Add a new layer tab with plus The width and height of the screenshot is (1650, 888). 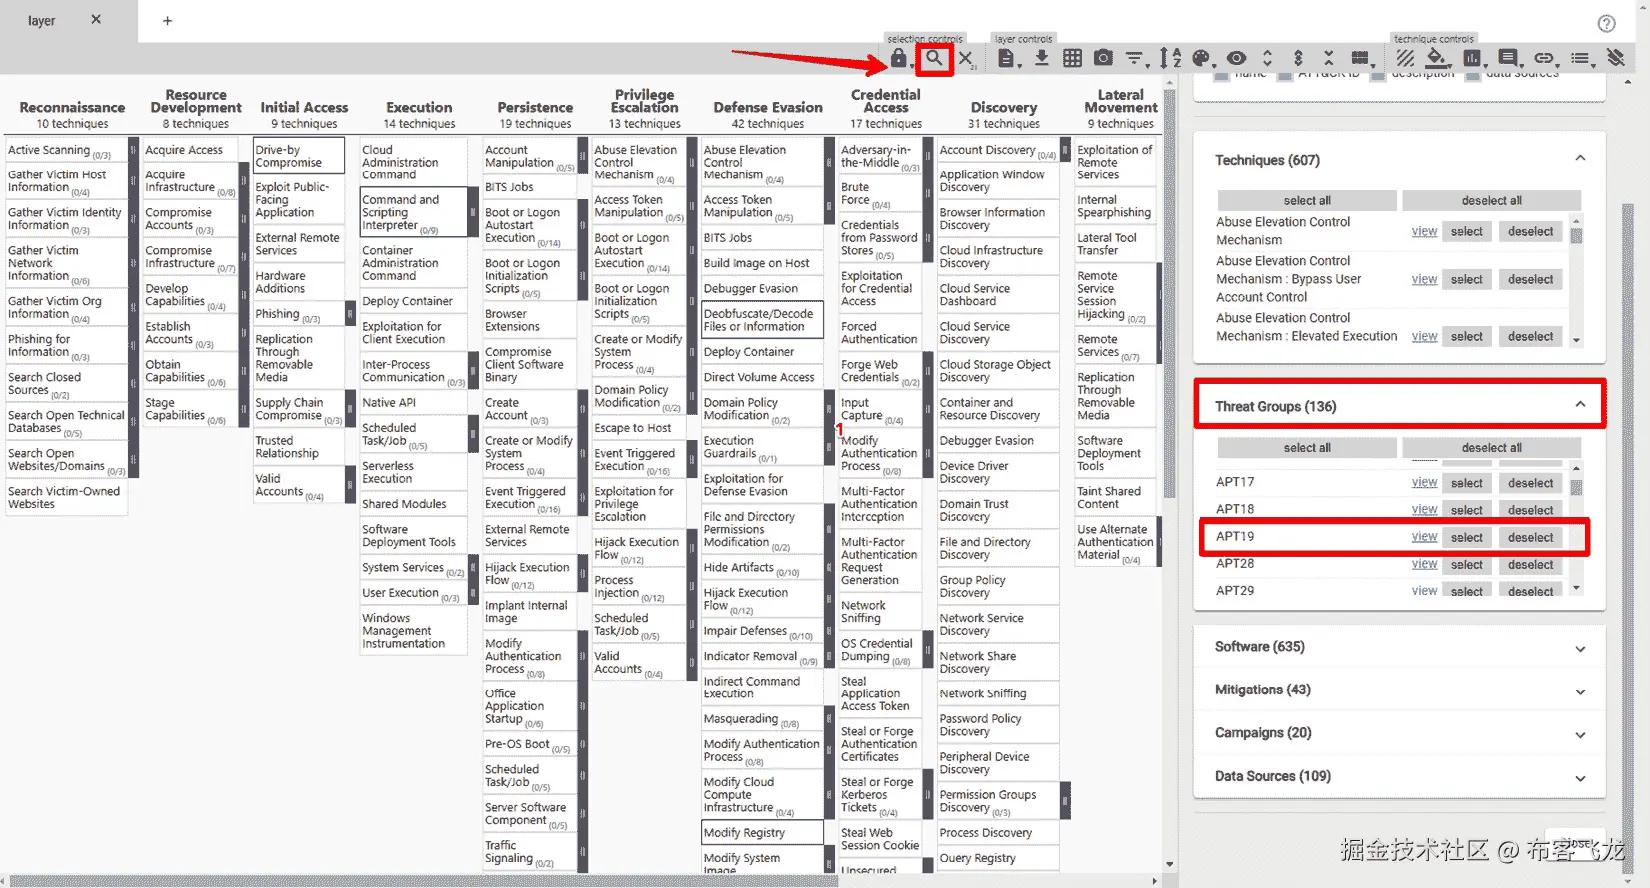[167, 20]
